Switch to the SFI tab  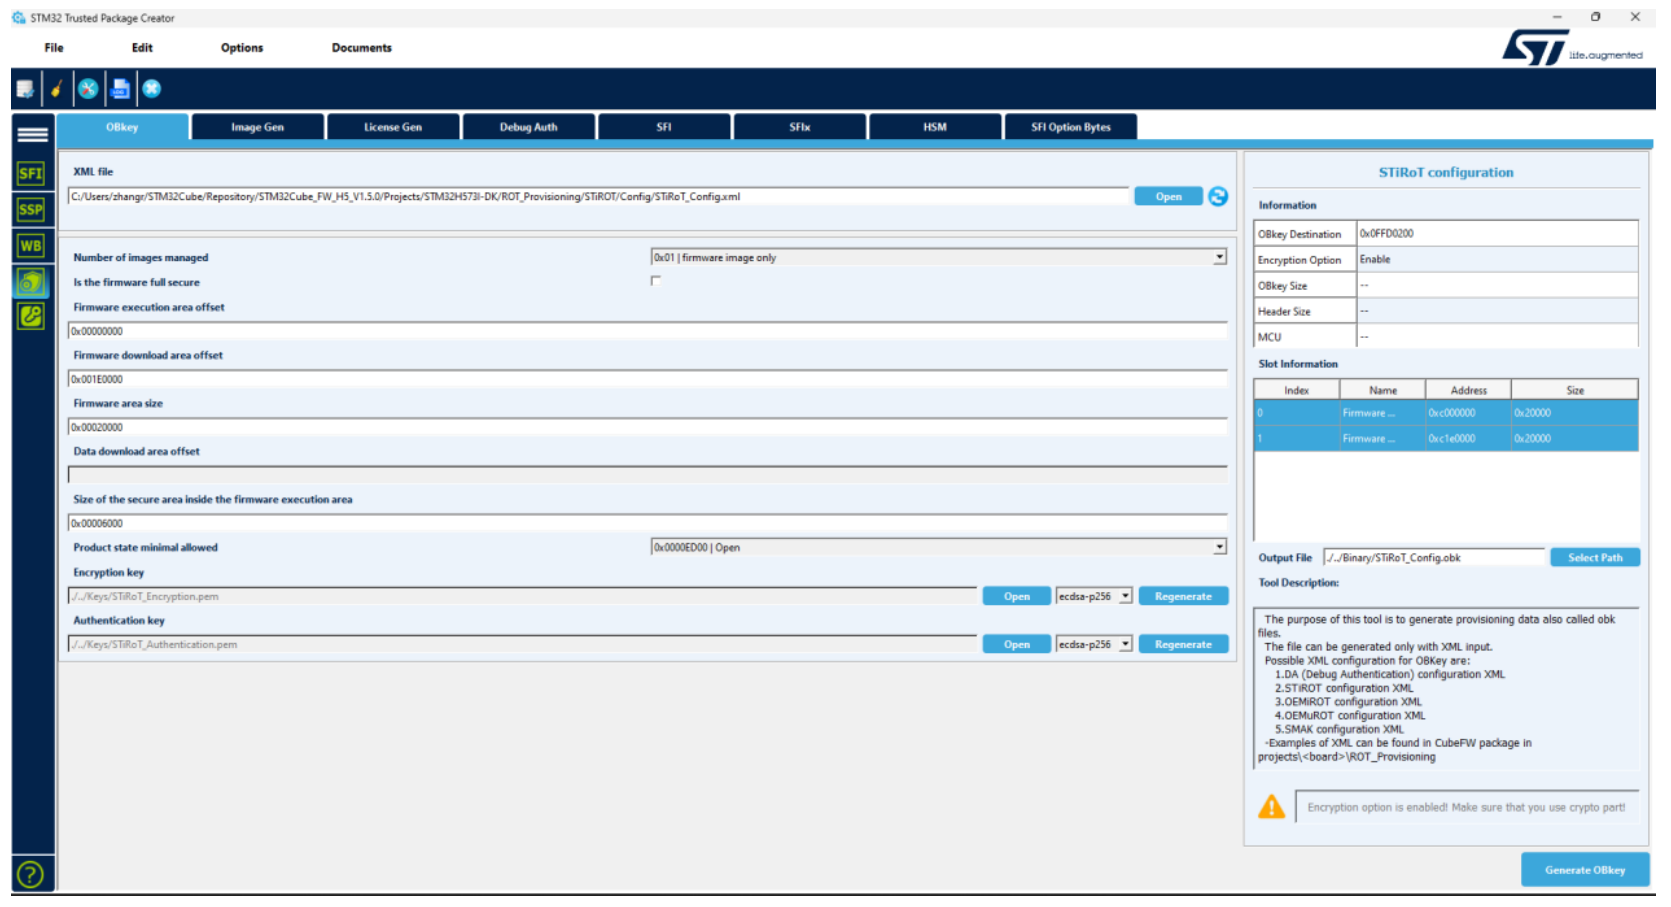pos(664,127)
